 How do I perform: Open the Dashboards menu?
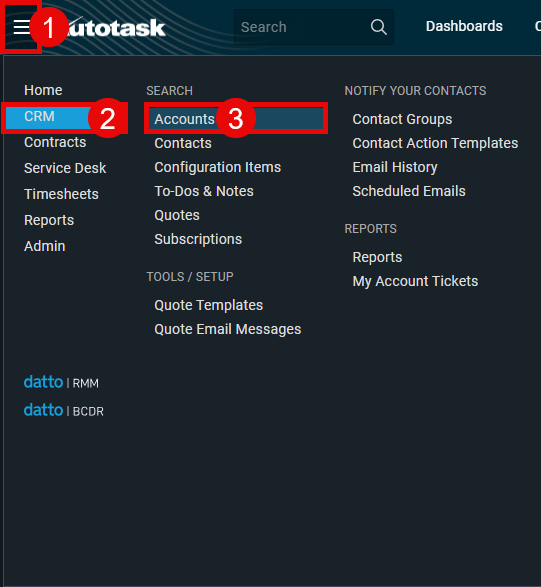pyautogui.click(x=464, y=26)
